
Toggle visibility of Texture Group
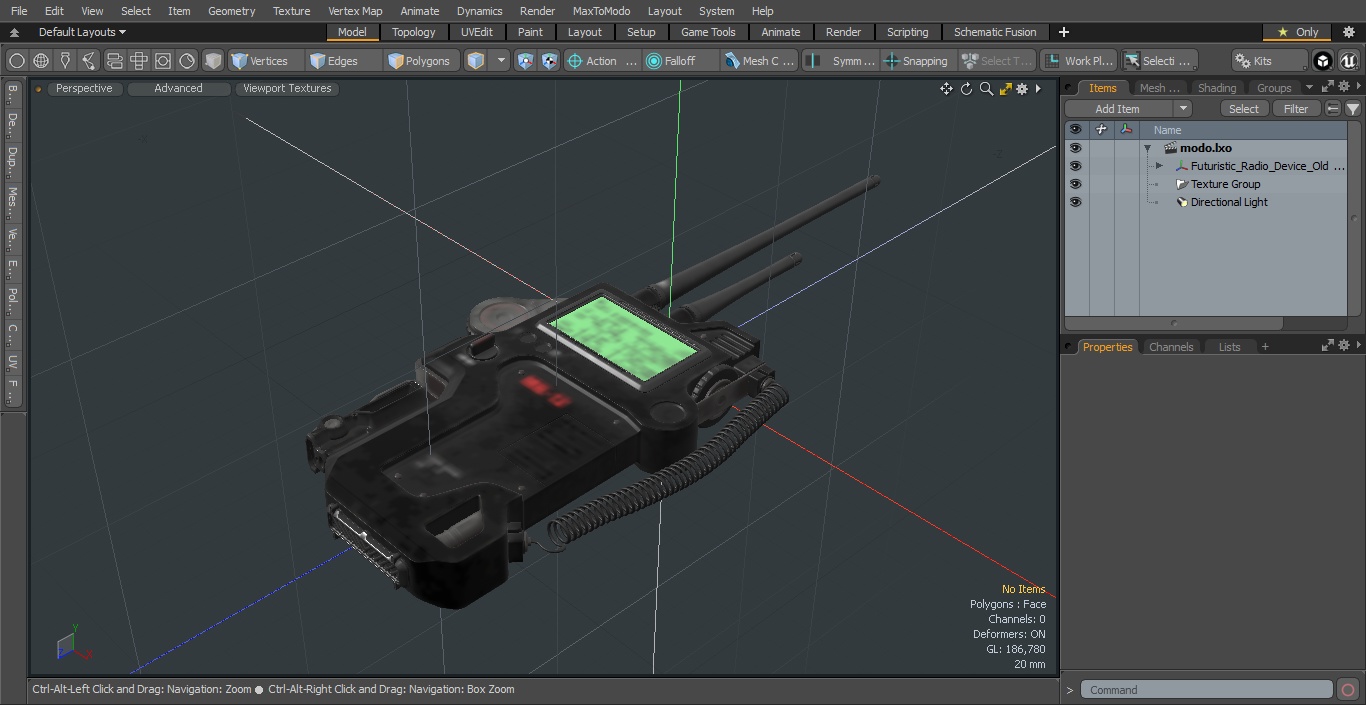point(1075,184)
